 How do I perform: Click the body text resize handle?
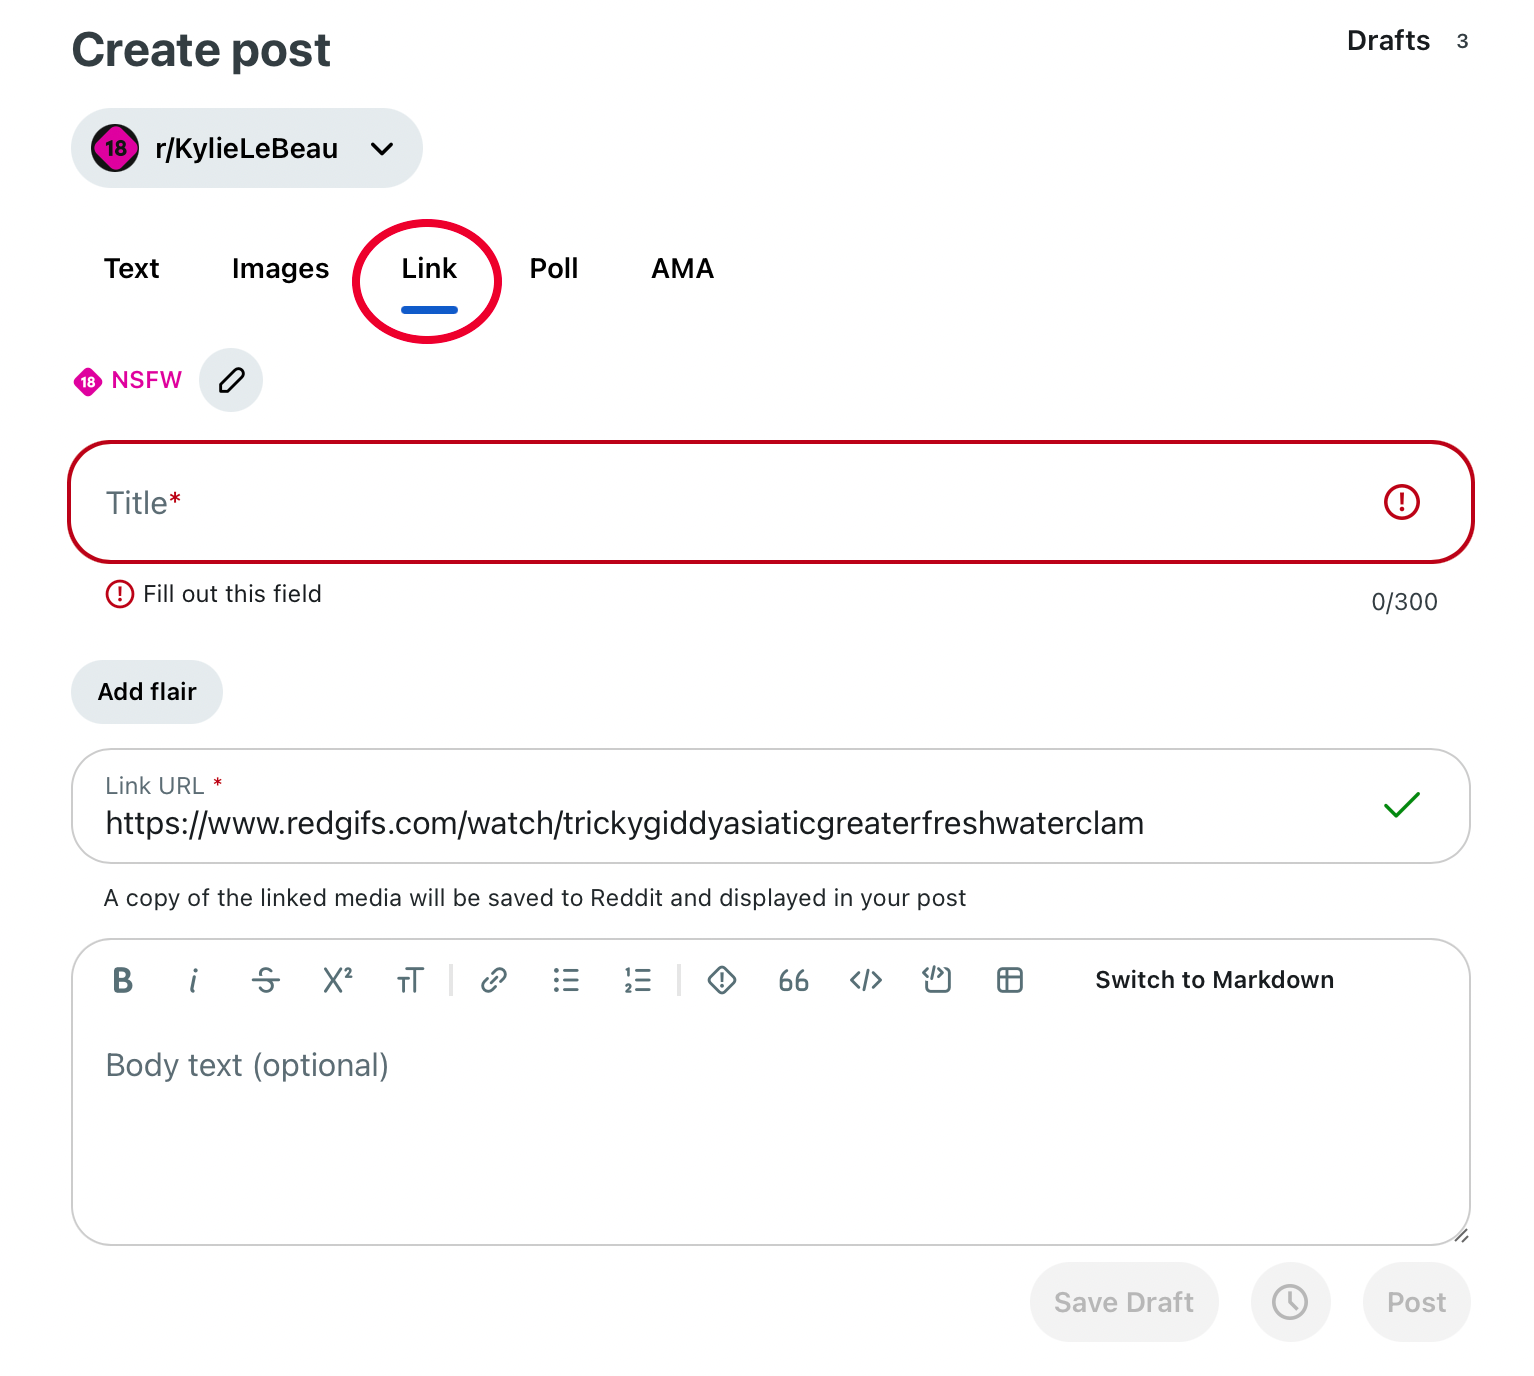click(1461, 1236)
